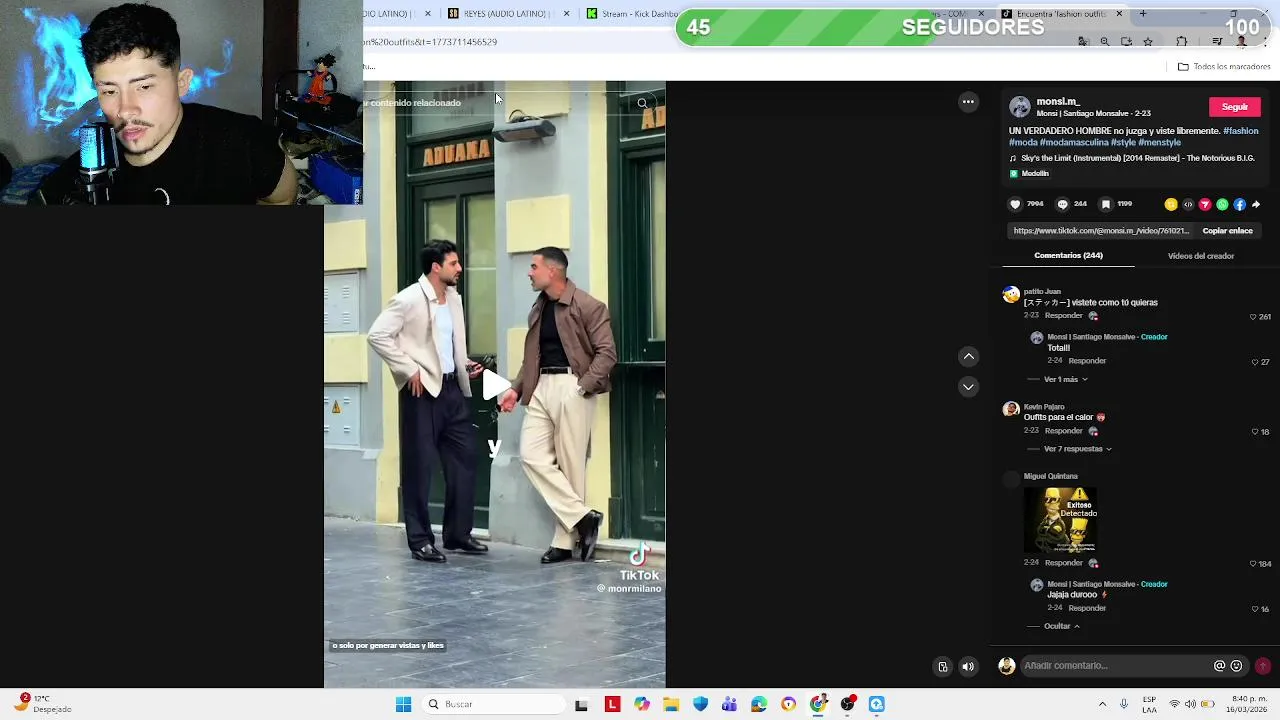This screenshot has height=720, width=1280.
Task: Open the Windows Start menu
Action: (404, 705)
